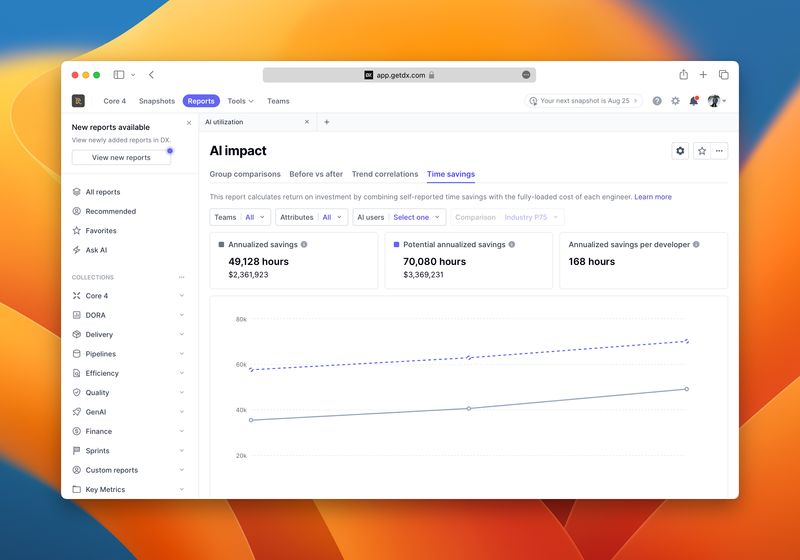Open the Snapshots navigation item
Viewport: 800px width, 560px height.
point(156,101)
